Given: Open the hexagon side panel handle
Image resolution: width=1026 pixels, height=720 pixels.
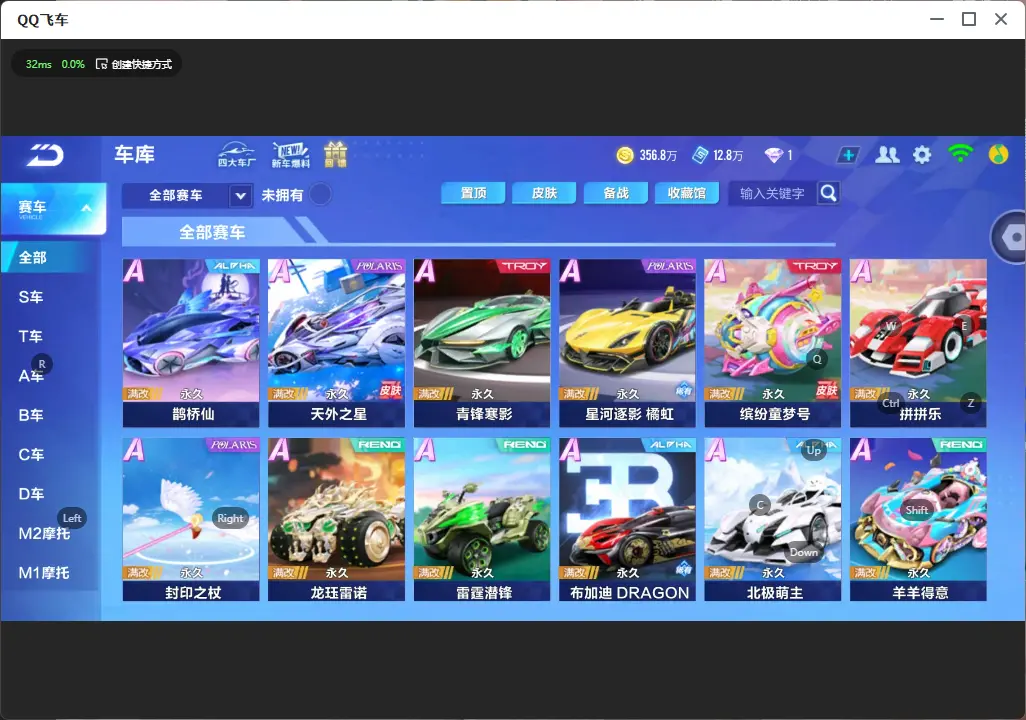Looking at the screenshot, I should [1010, 238].
